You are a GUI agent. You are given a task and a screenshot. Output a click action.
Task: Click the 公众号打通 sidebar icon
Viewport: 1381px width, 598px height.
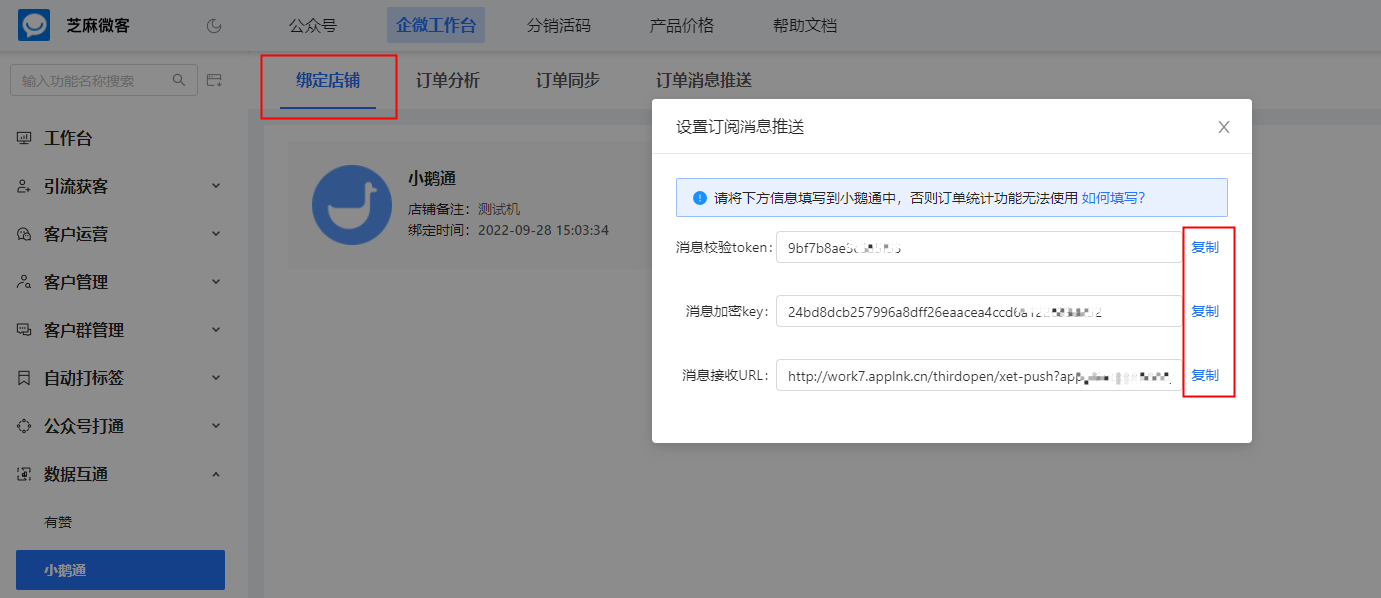(x=24, y=426)
